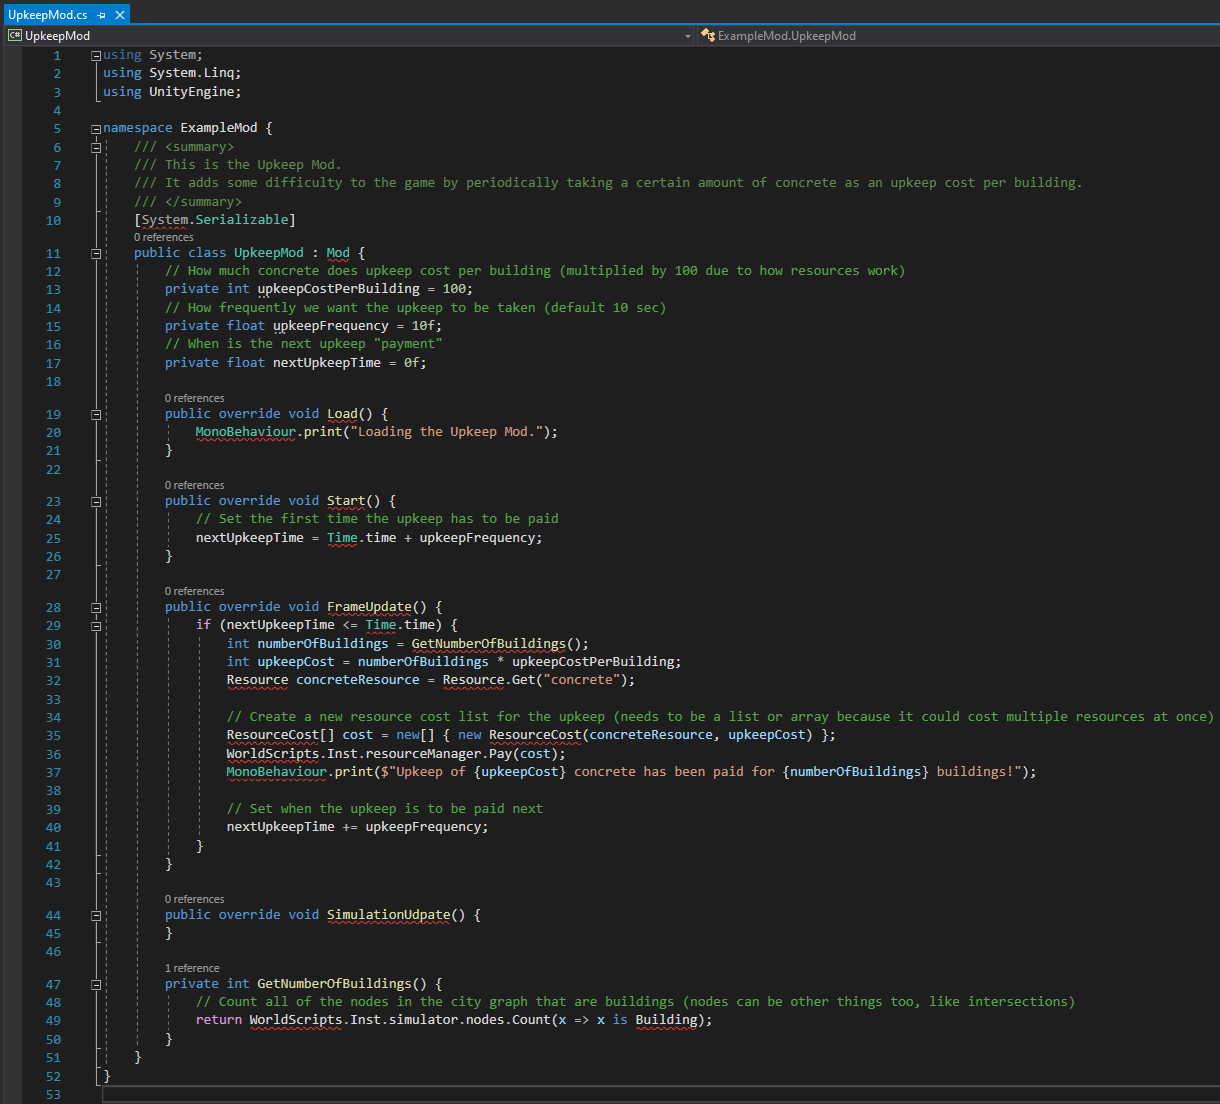This screenshot has width=1220, height=1104.
Task: Collapse the if block at line 29
Action: point(96,625)
